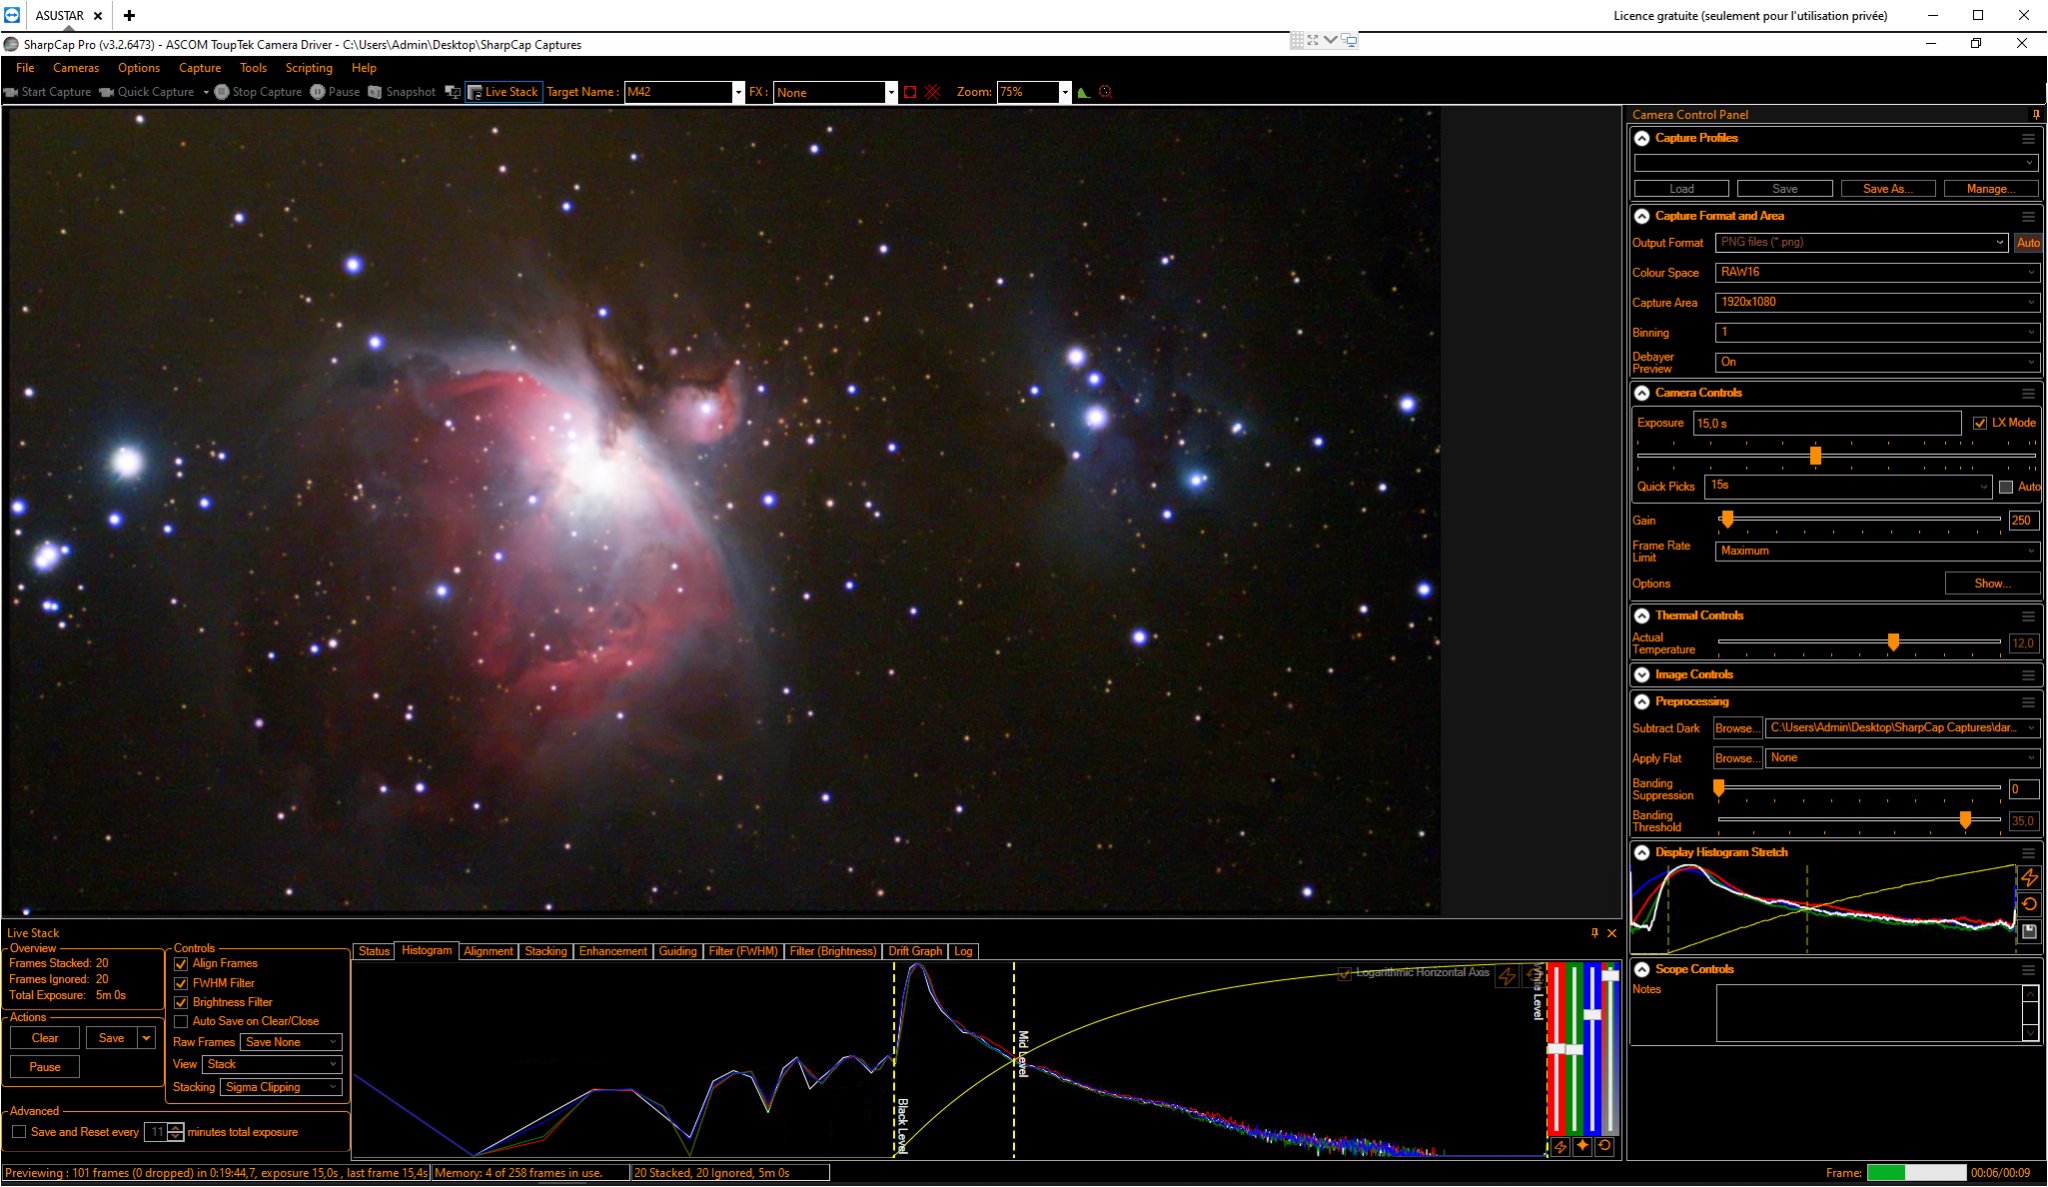
Task: Open the Scripting menu
Action: [x=309, y=68]
